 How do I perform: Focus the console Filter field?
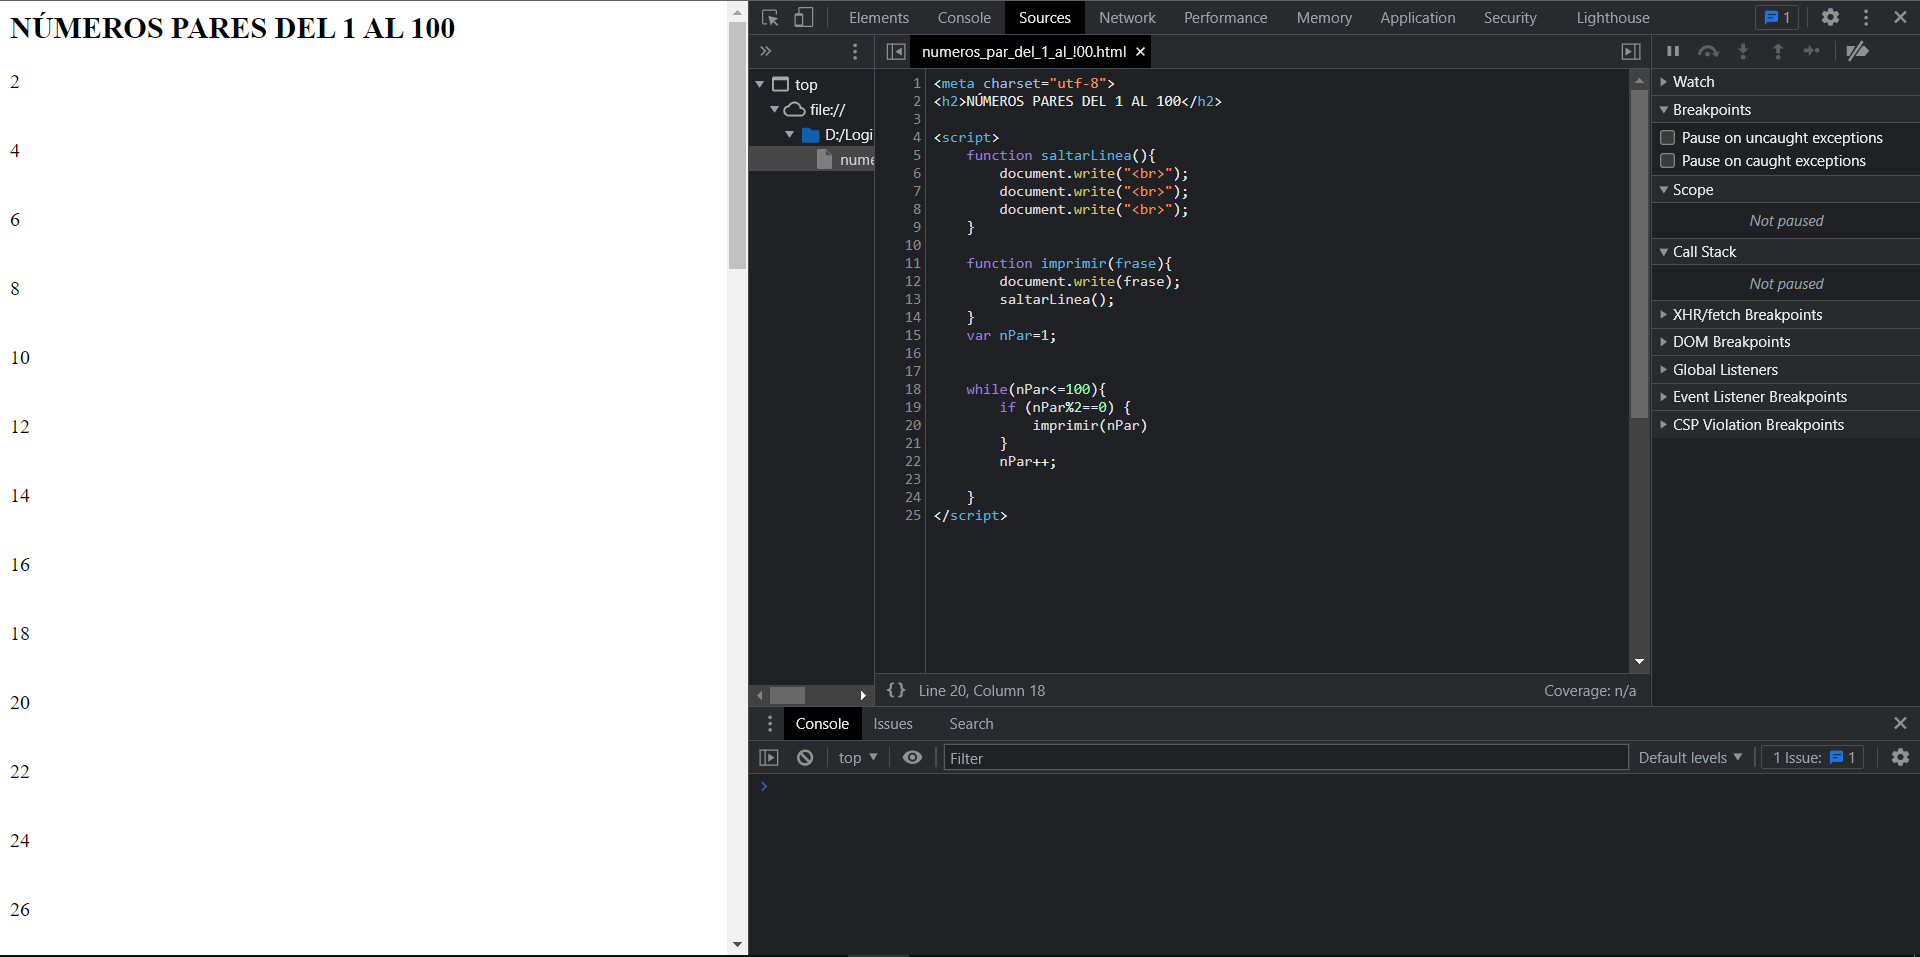(1286, 757)
